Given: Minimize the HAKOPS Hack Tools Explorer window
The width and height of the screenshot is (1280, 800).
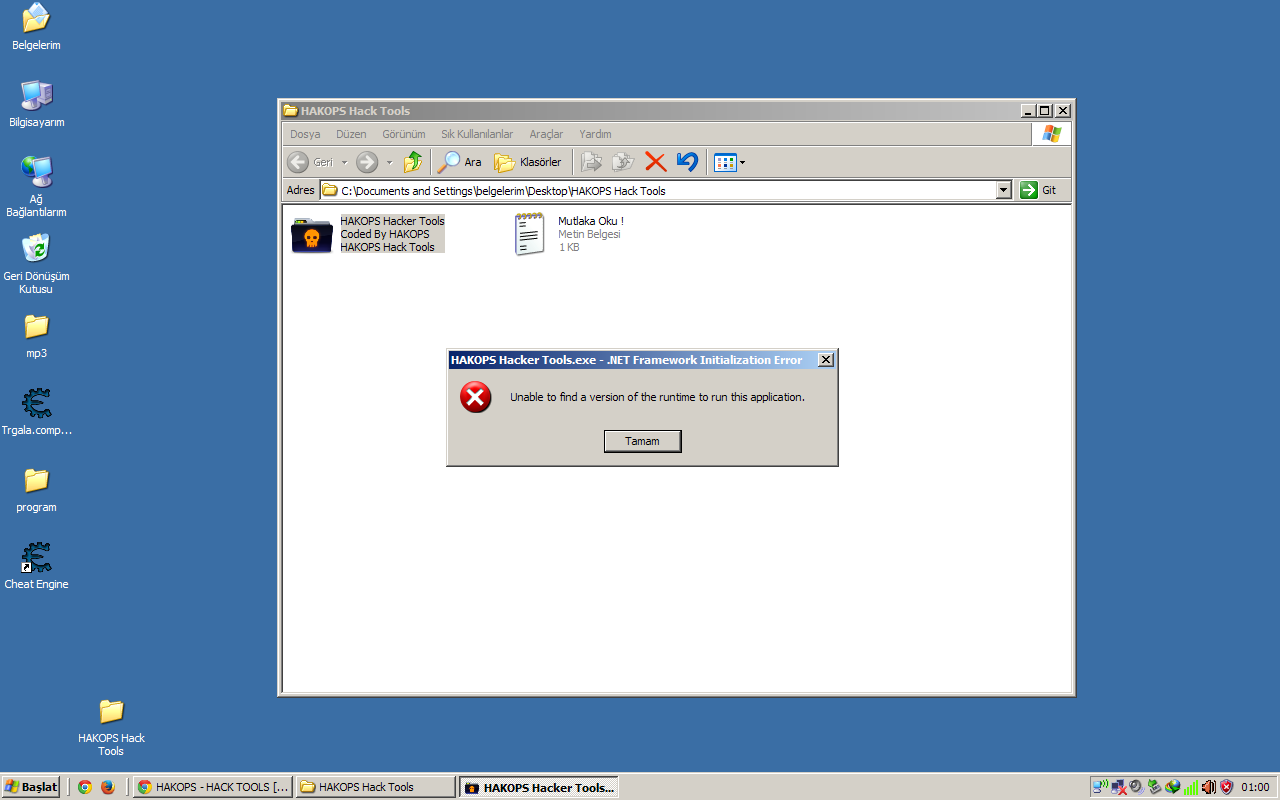Looking at the screenshot, I should click(1028, 111).
